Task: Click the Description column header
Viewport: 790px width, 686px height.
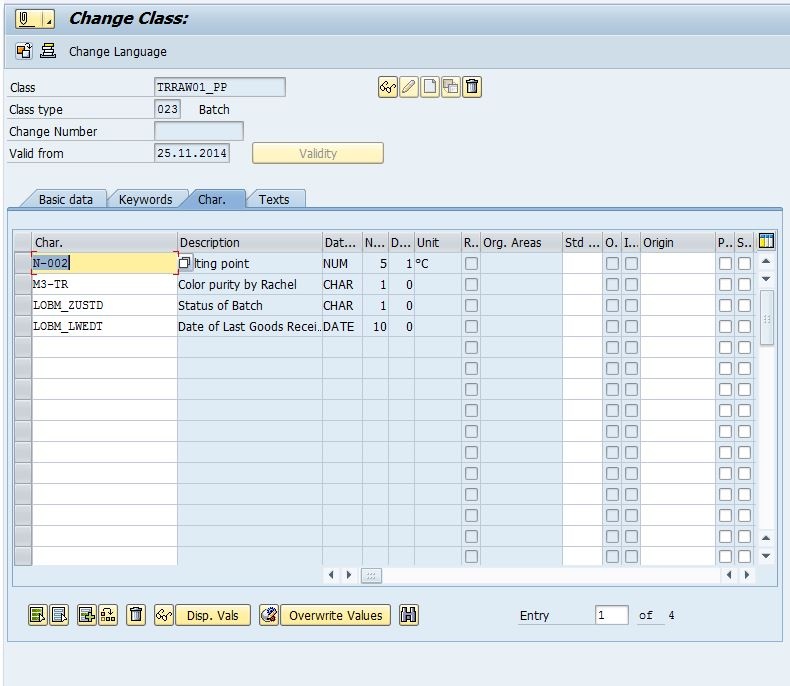Action: tap(250, 242)
